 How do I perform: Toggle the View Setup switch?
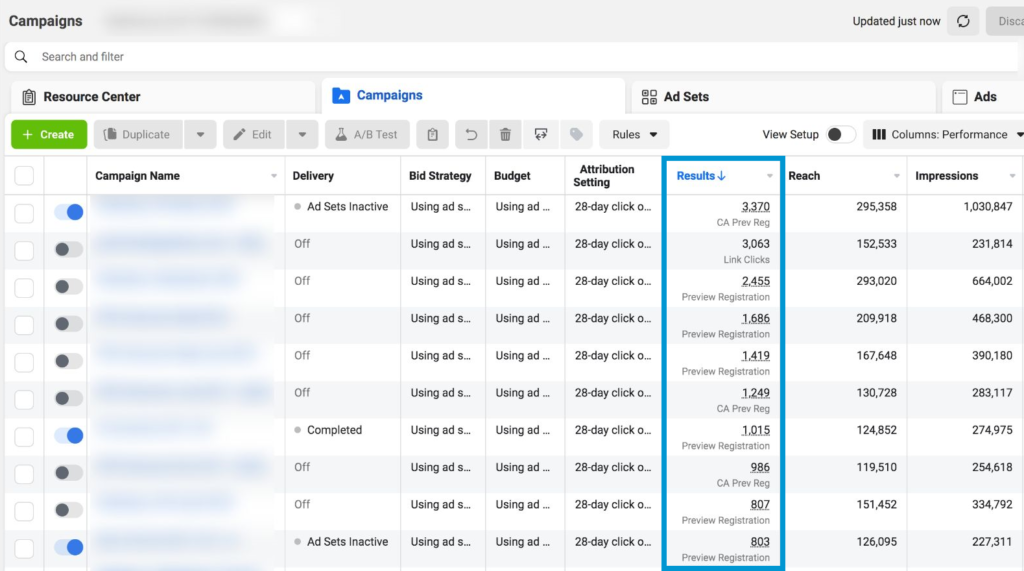(x=840, y=135)
